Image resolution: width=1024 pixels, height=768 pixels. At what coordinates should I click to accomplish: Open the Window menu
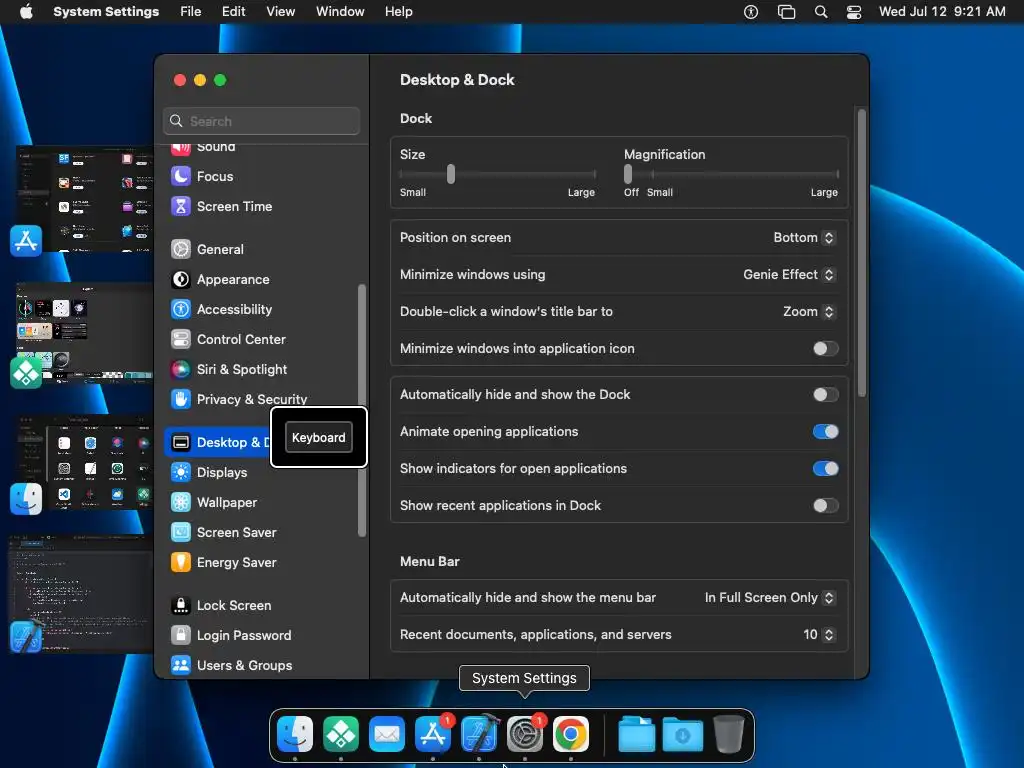[x=340, y=12]
